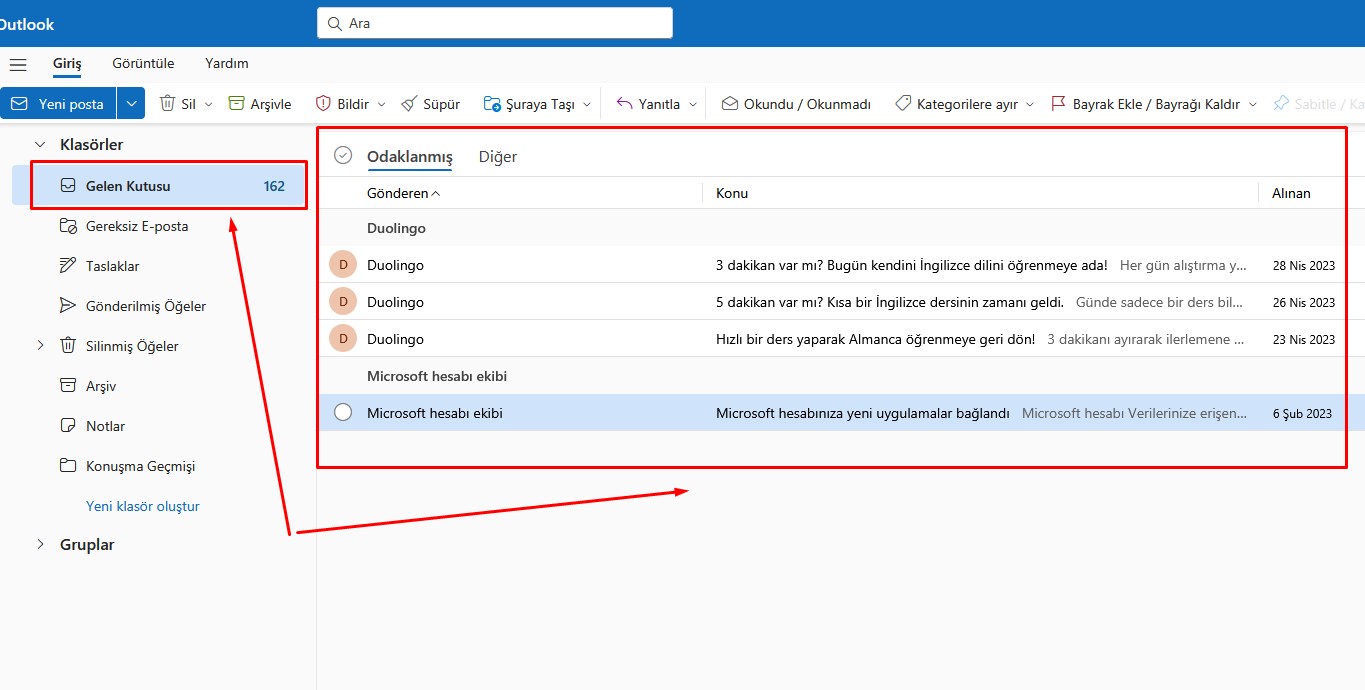Open the Şuraya Taşı dropdown arrow

pyautogui.click(x=586, y=103)
